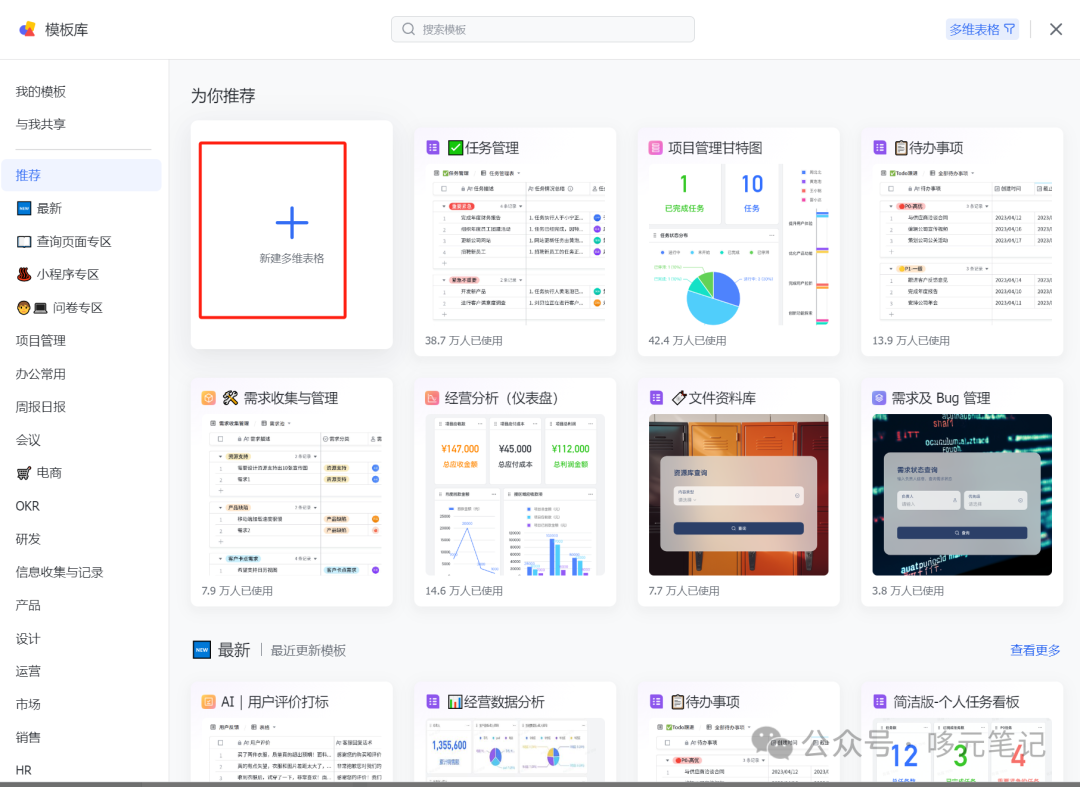
Task: Click the 42.4 万人已使用 usage text
Action: [687, 340]
